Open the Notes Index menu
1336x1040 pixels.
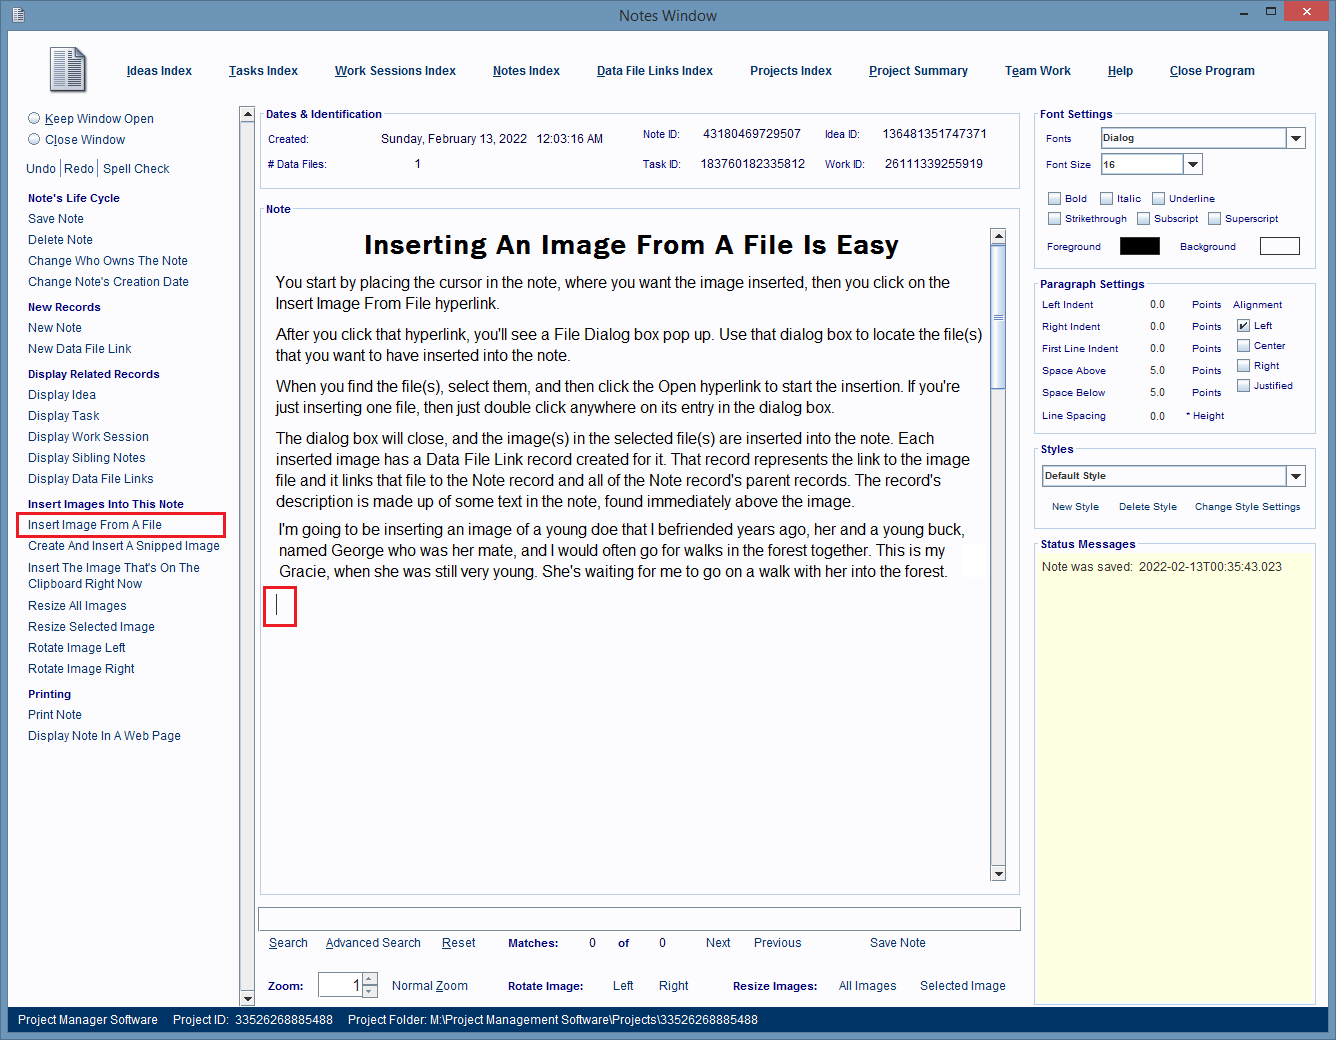(526, 71)
